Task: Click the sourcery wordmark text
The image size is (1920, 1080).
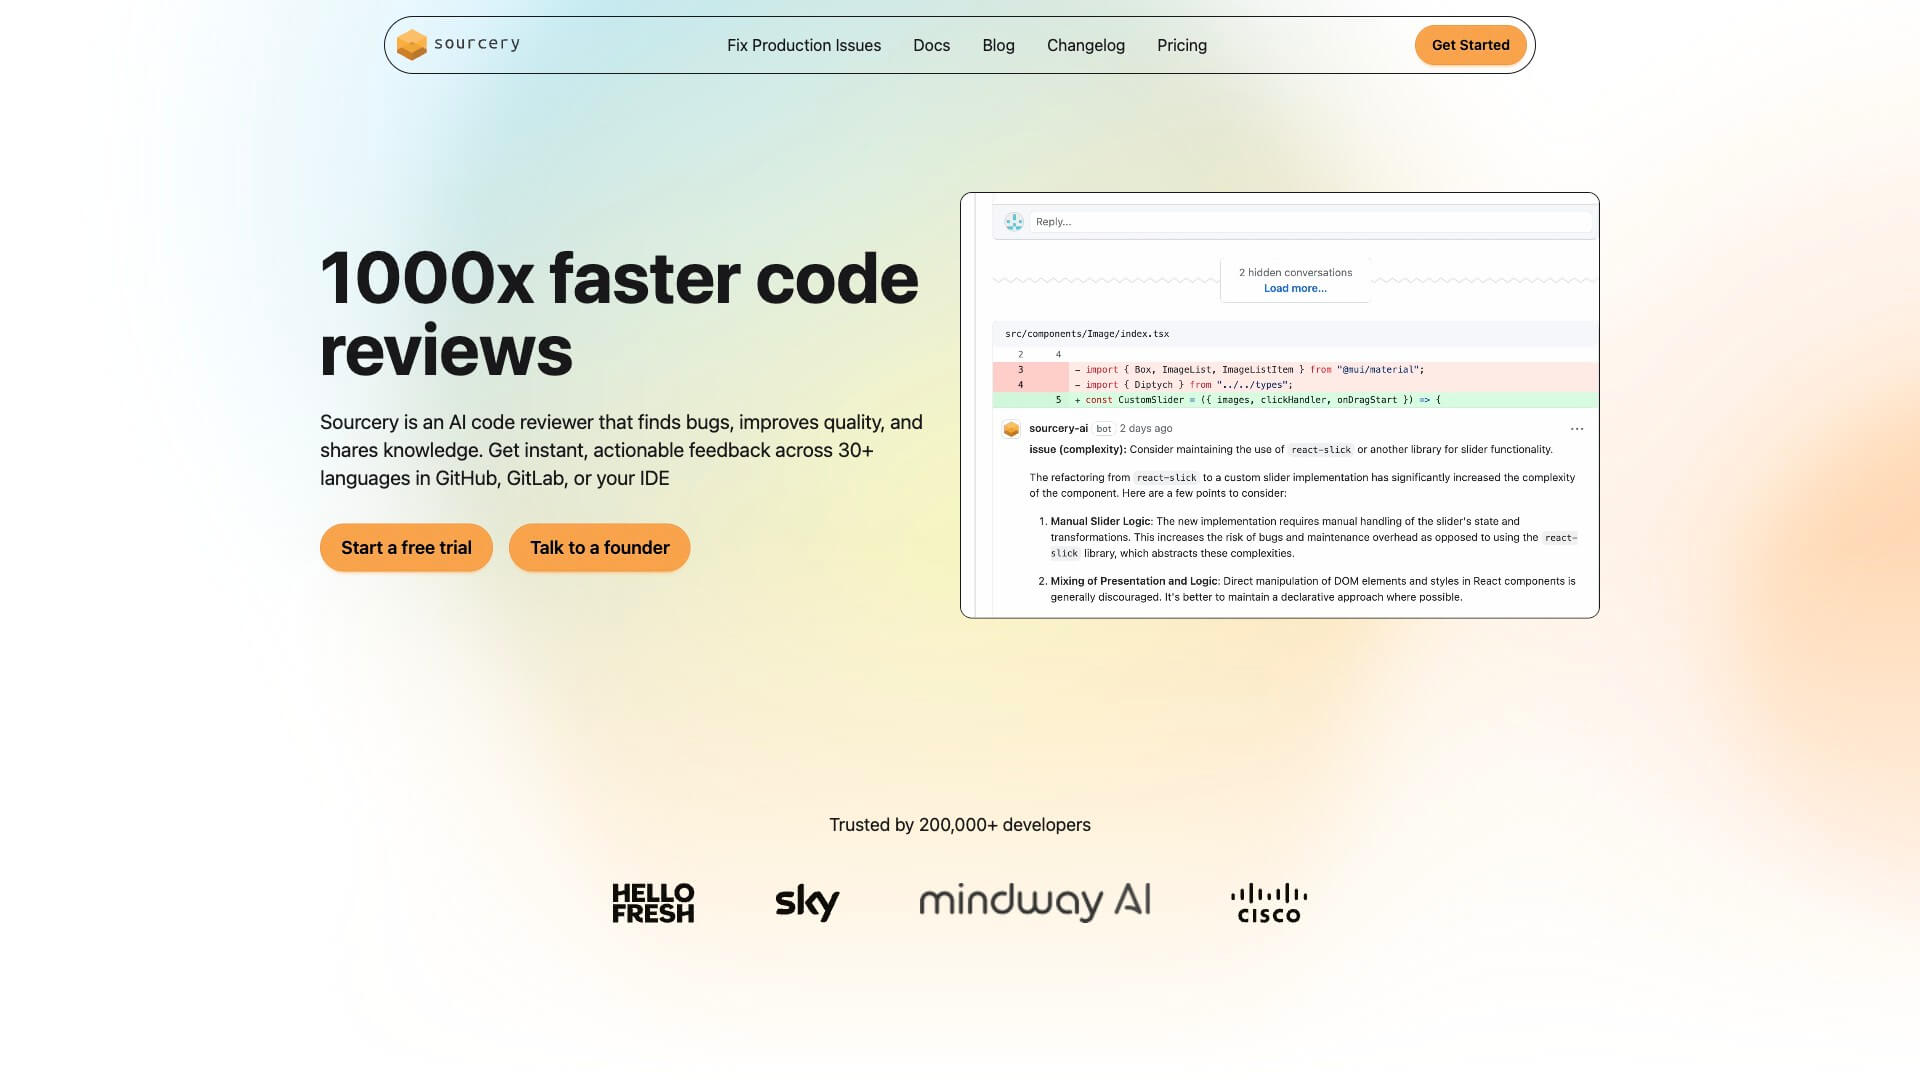Action: click(477, 44)
